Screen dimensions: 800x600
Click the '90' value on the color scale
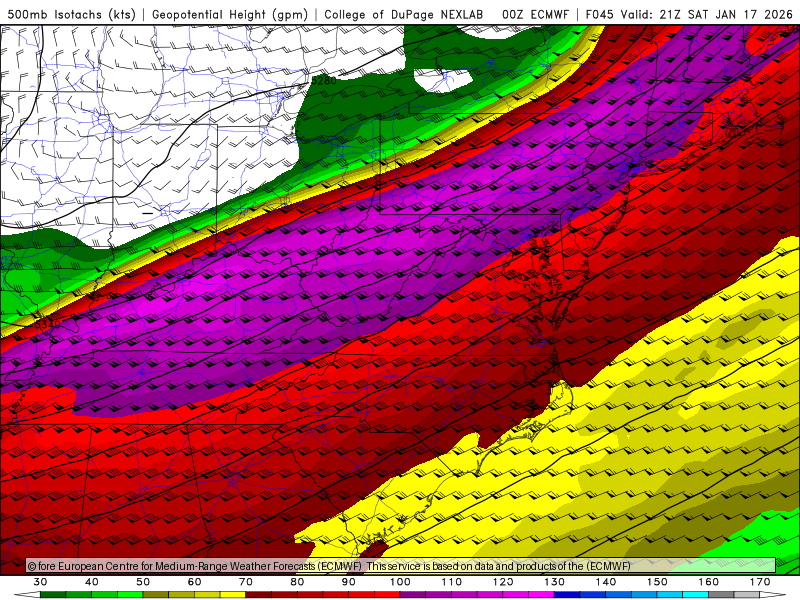pyautogui.click(x=349, y=582)
